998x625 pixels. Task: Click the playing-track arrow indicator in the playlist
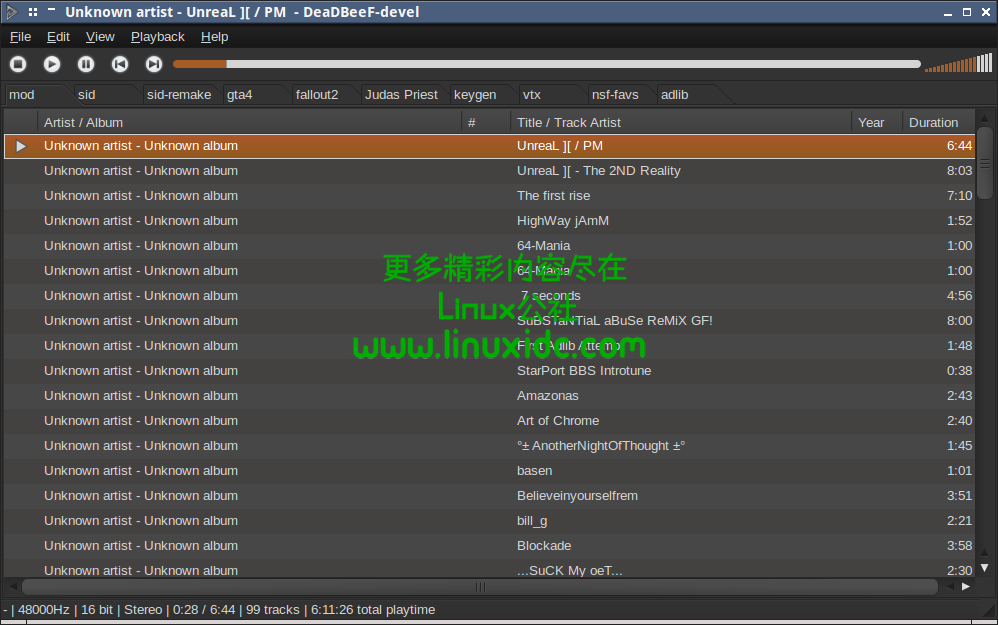tap(20, 145)
